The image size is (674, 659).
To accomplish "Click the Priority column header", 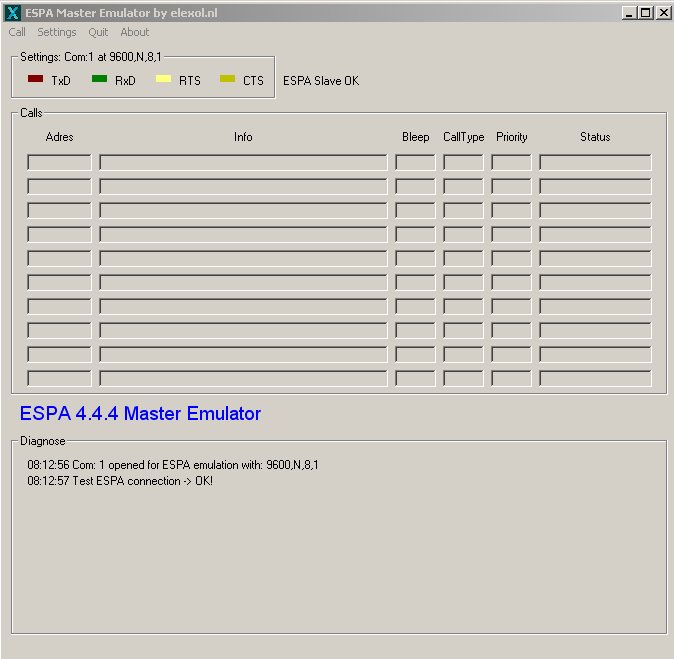I will pyautogui.click(x=512, y=137).
